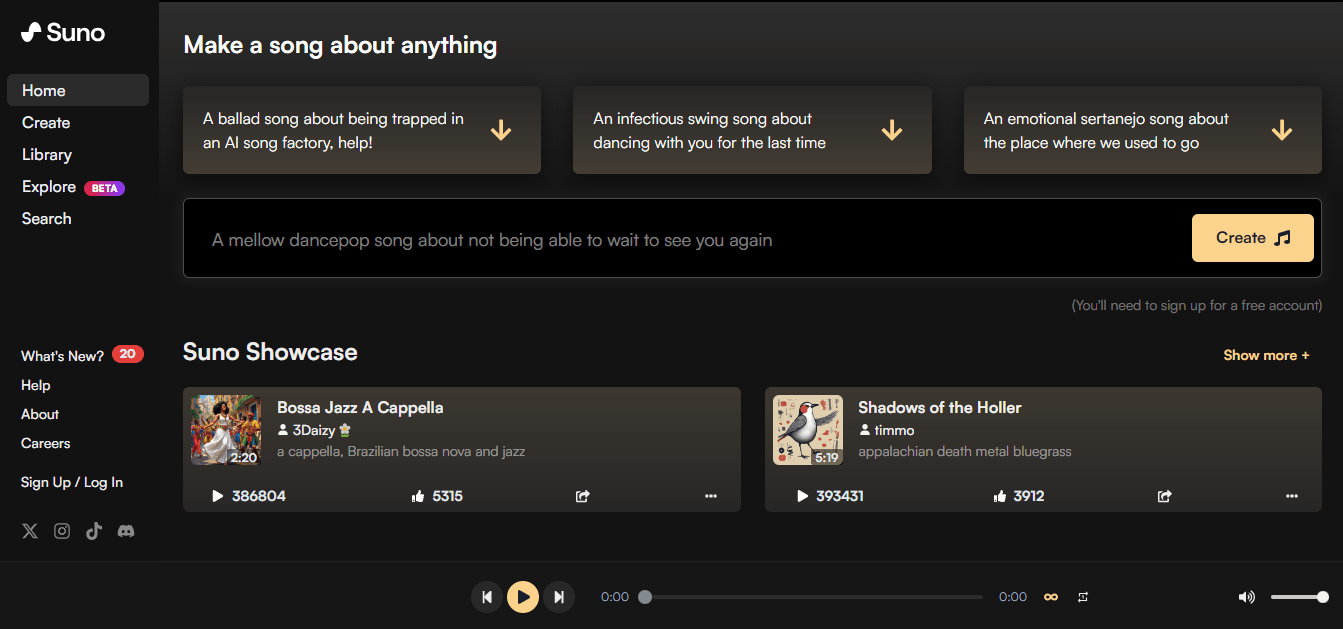1343x629 pixels.
Task: Toggle the infinity autoplay button
Action: [x=1051, y=597]
